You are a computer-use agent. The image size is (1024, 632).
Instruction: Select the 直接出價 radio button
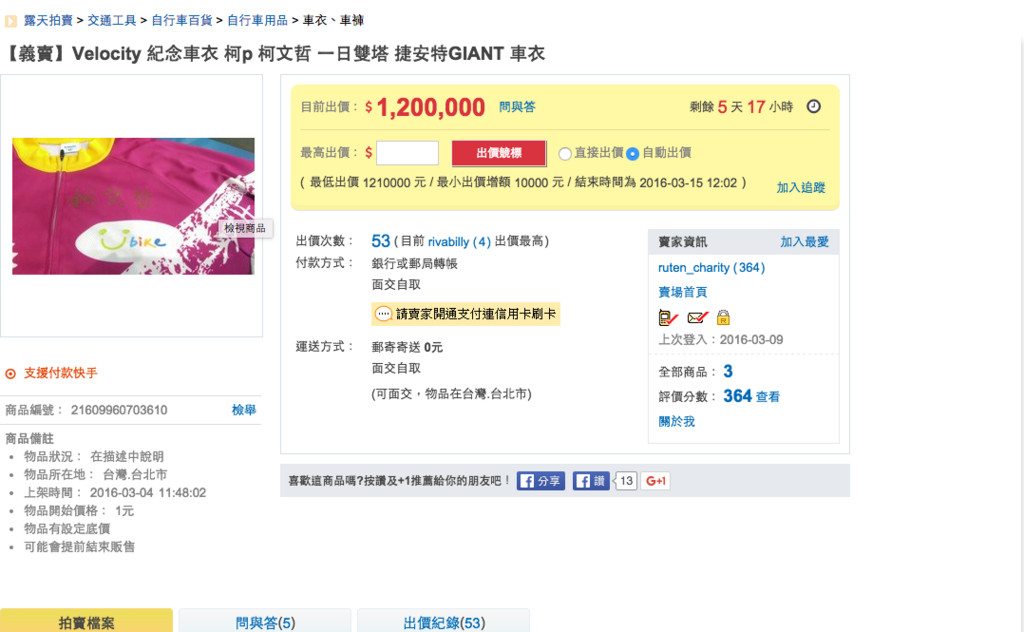pos(565,154)
